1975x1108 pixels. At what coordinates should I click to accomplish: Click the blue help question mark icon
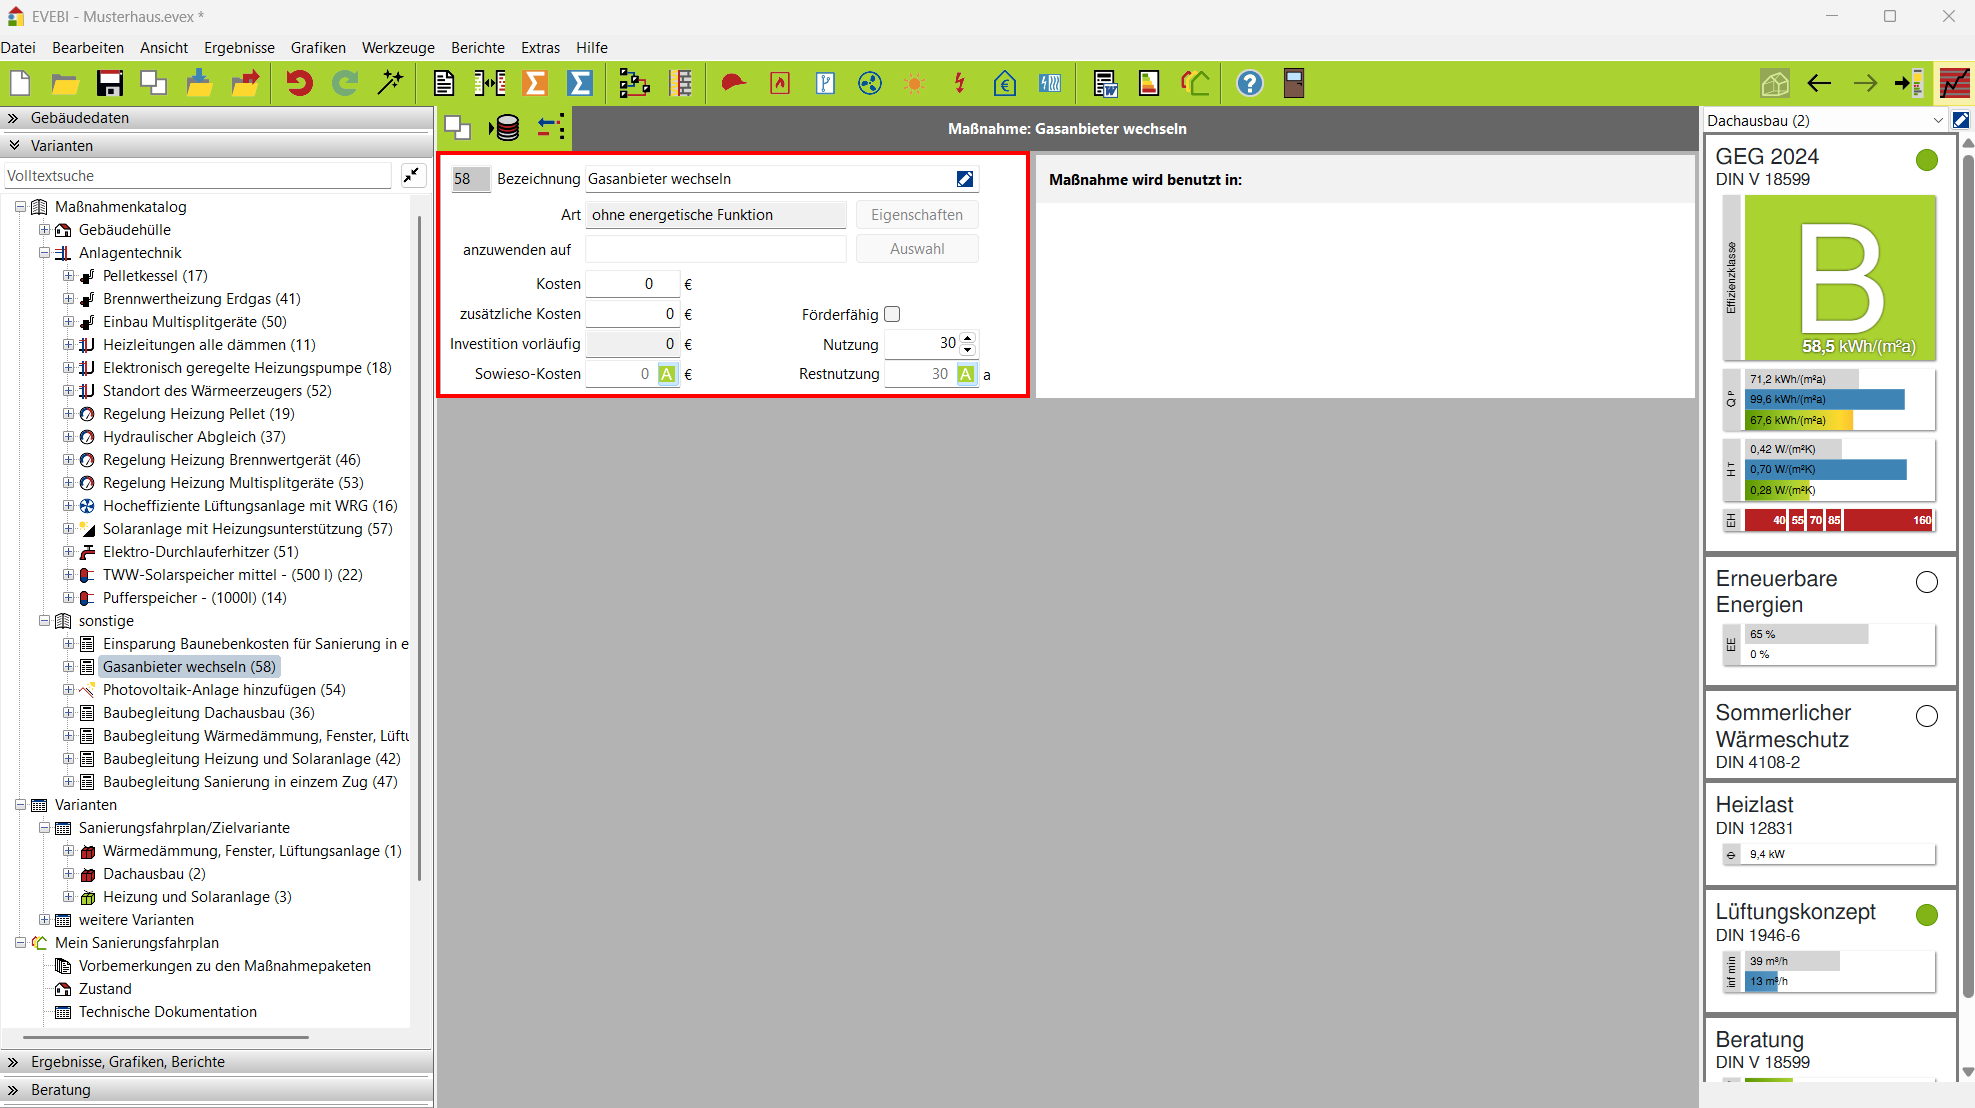(x=1249, y=83)
